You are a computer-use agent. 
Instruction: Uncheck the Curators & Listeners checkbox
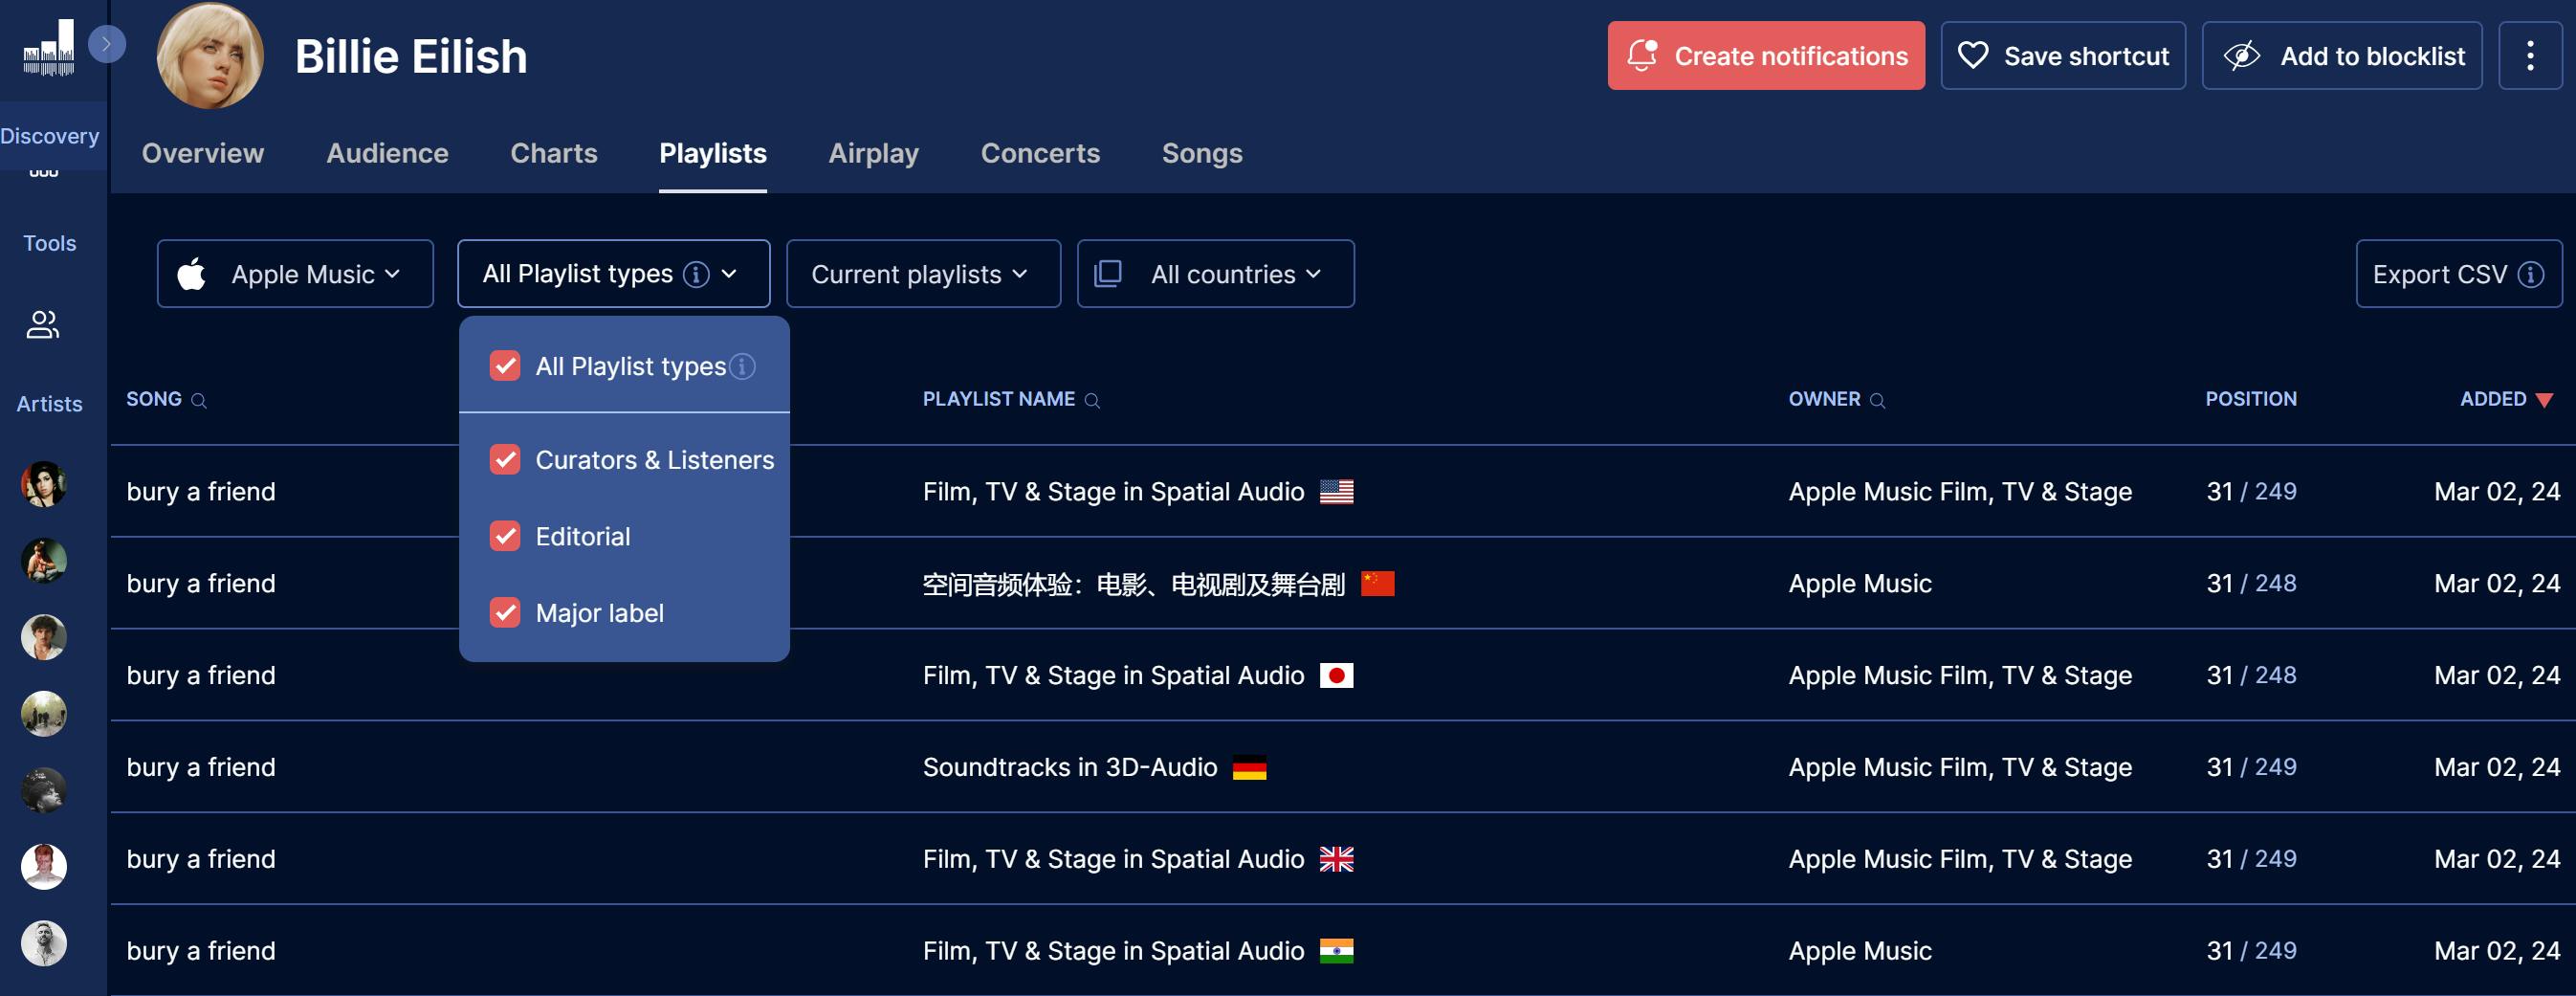click(x=505, y=460)
